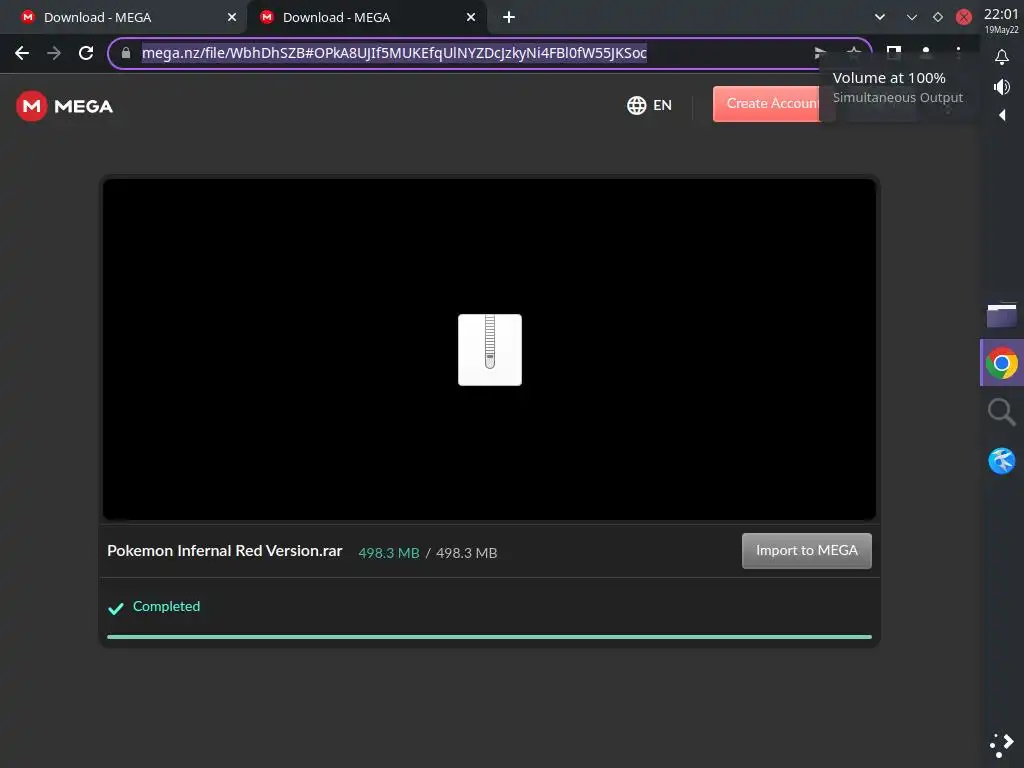The image size is (1024, 768).
Task: Click the volume speaker icon
Action: (x=1002, y=87)
